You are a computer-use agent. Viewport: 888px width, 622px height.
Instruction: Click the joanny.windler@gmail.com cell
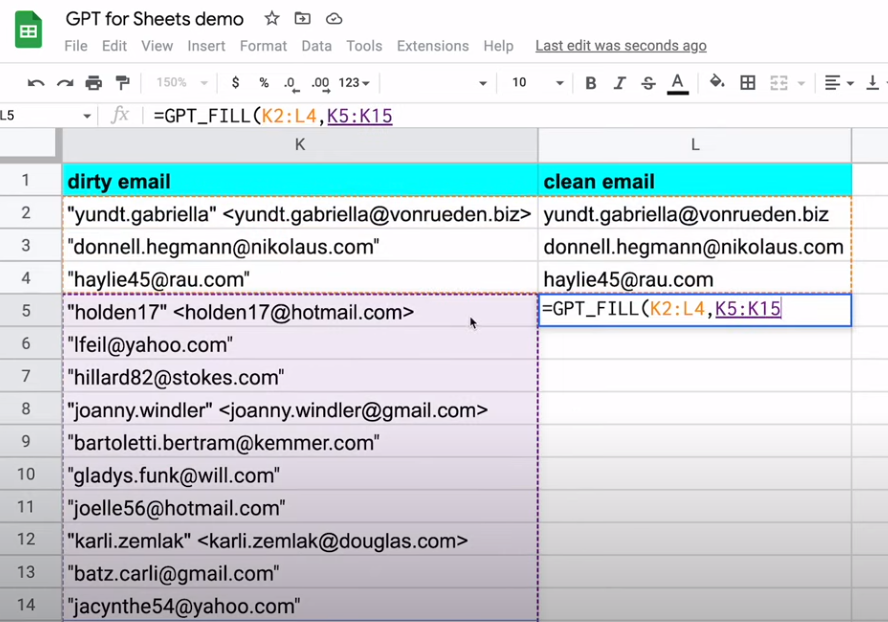coord(300,409)
